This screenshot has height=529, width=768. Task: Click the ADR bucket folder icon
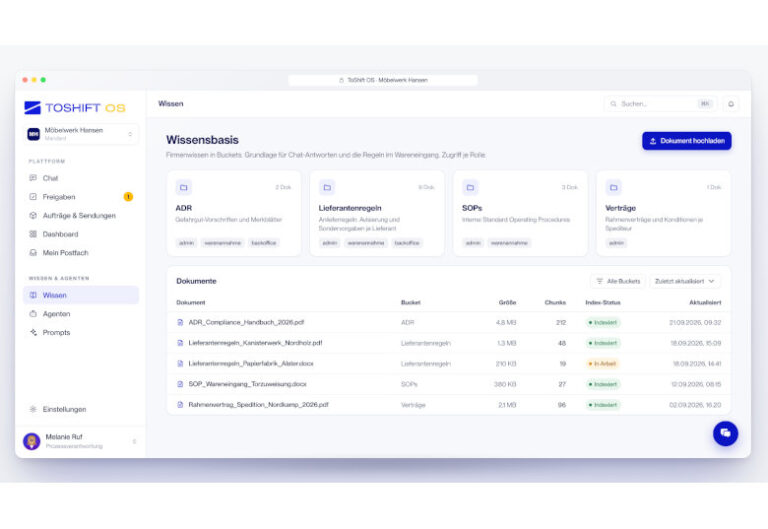click(x=184, y=187)
